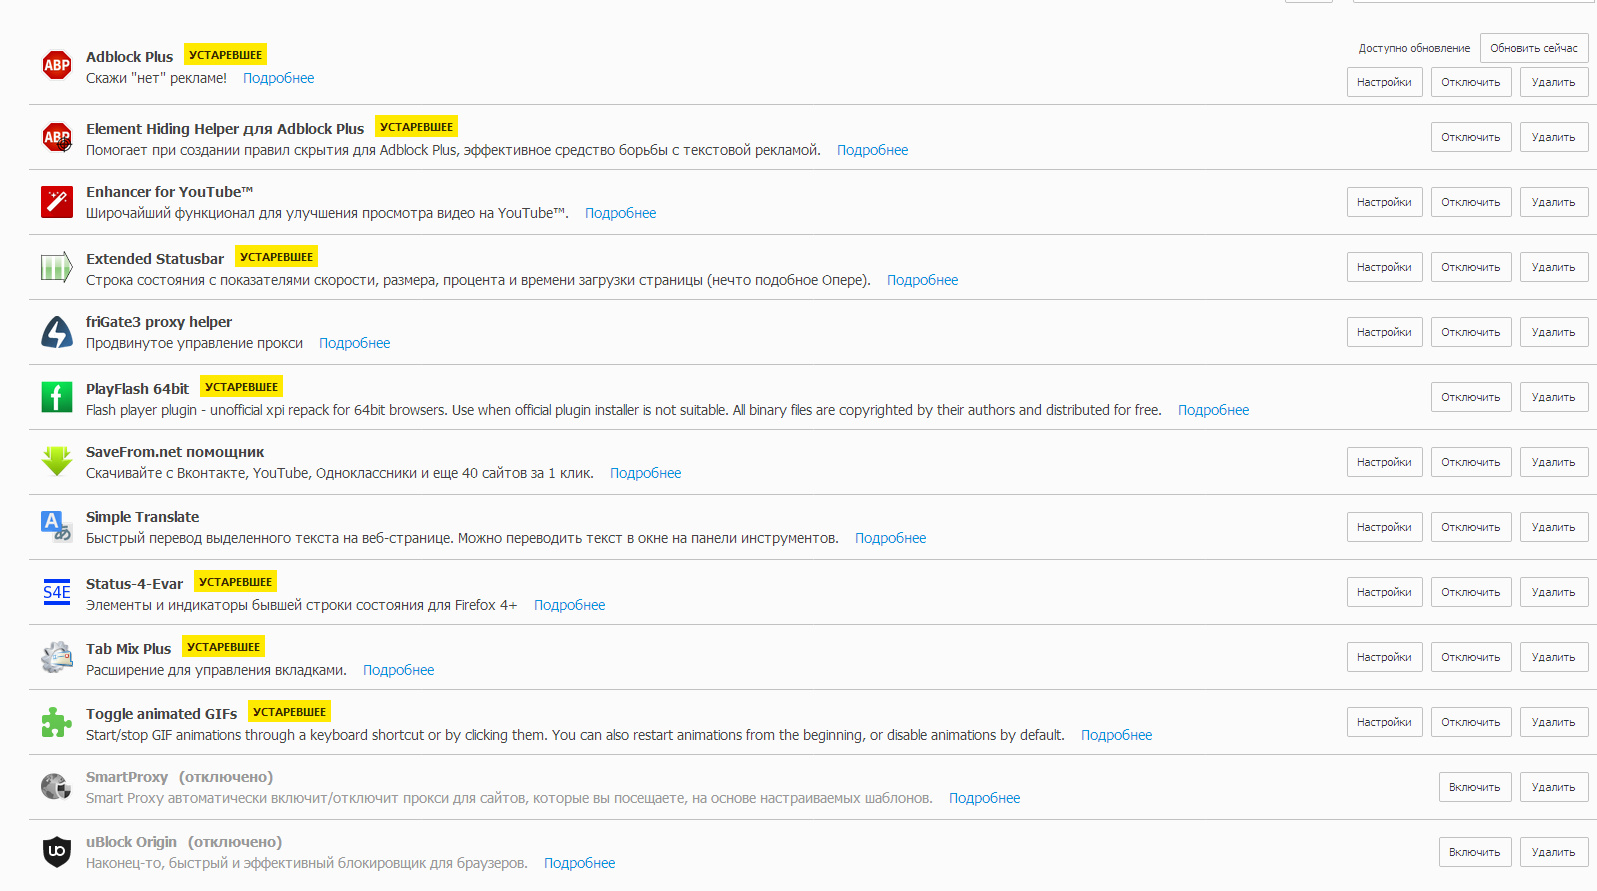Open 'Подробнее' link for Element Hiding Helper
The height and width of the screenshot is (891, 1597).
(x=873, y=150)
